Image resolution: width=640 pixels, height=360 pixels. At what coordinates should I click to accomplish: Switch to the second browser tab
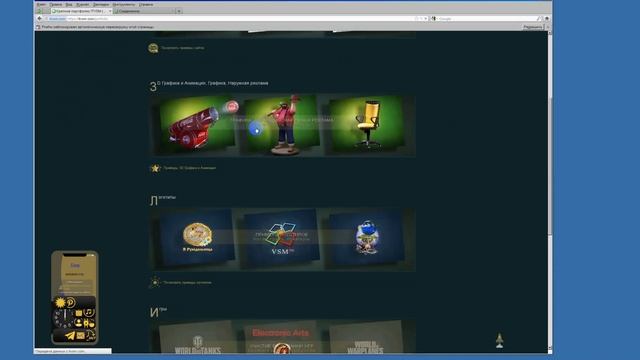coord(144,11)
